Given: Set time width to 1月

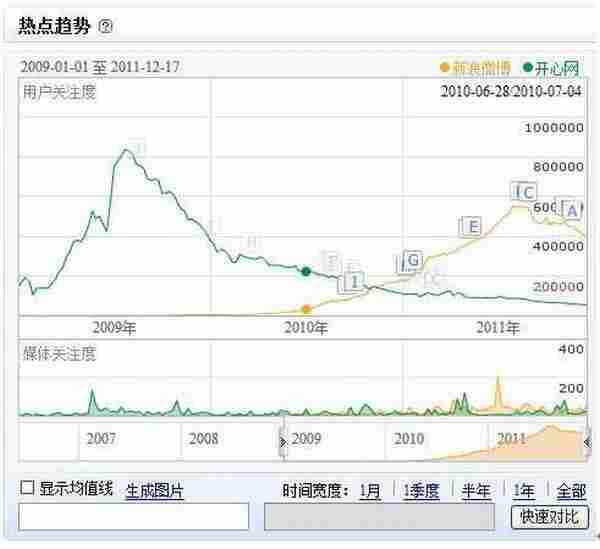Looking at the screenshot, I should (x=370, y=490).
